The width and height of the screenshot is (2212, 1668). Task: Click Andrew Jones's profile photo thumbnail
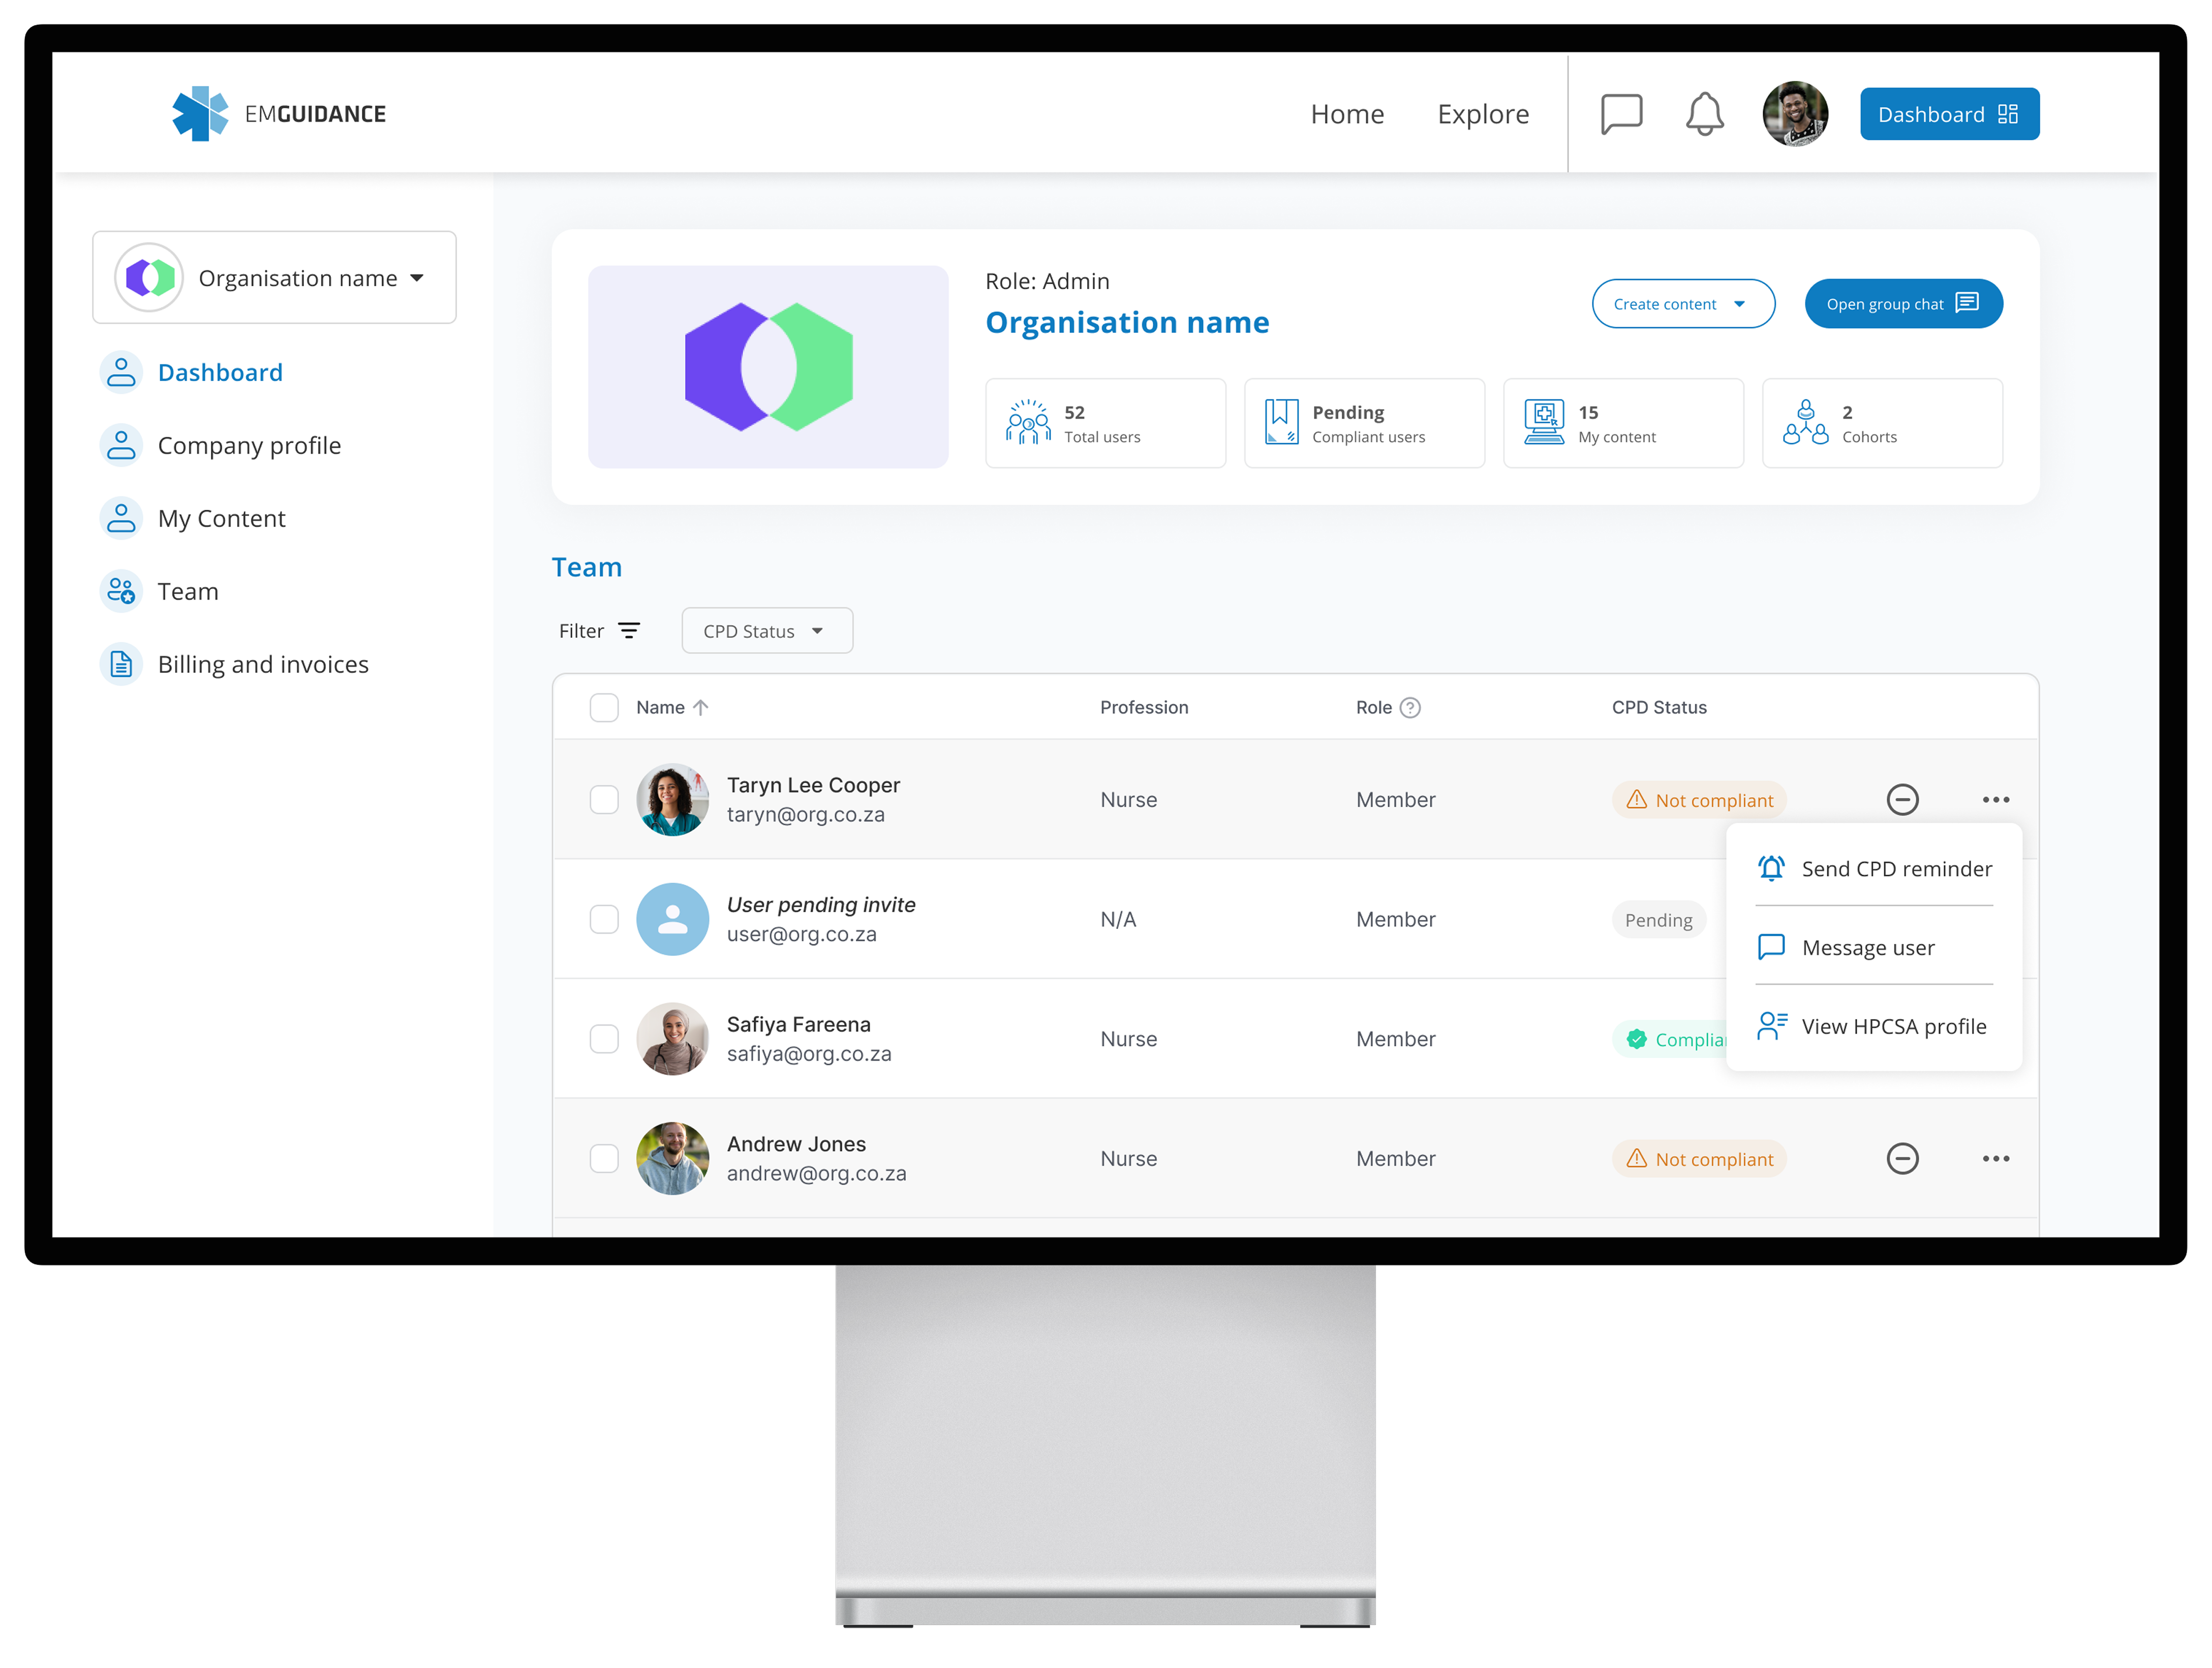pyautogui.click(x=672, y=1158)
